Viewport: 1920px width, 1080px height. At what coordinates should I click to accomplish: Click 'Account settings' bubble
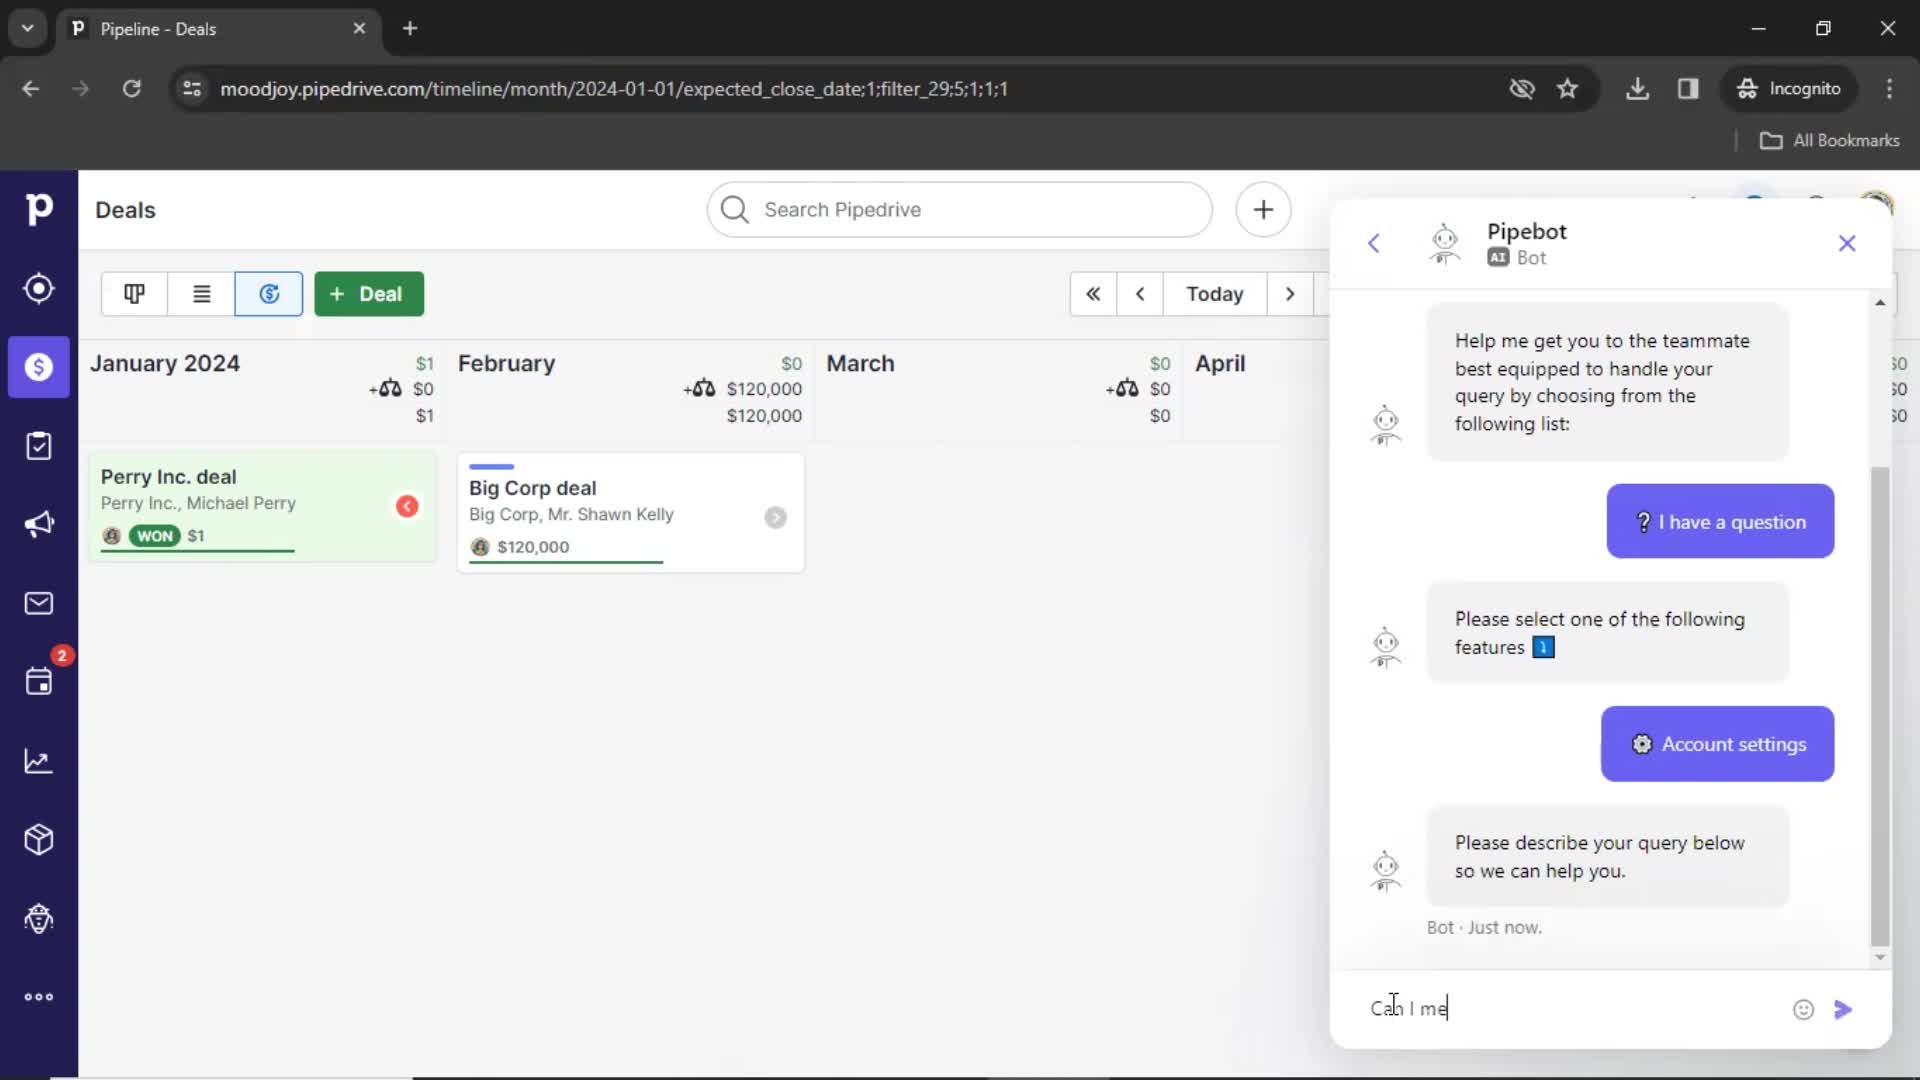coord(1717,744)
